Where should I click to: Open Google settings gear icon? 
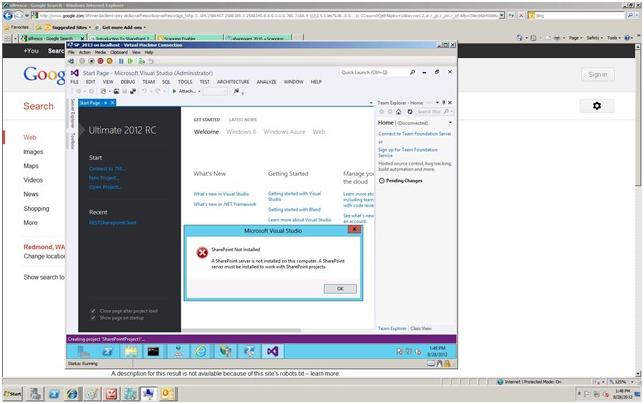(x=597, y=106)
